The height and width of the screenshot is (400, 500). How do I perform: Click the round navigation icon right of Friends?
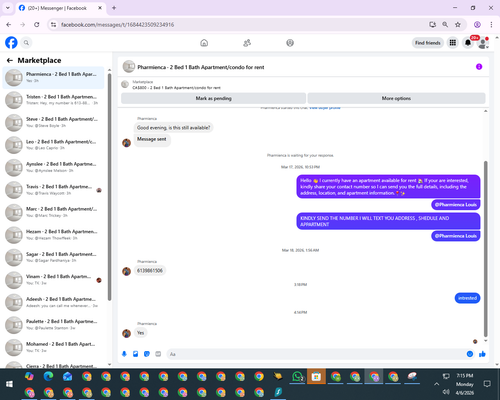[290, 43]
